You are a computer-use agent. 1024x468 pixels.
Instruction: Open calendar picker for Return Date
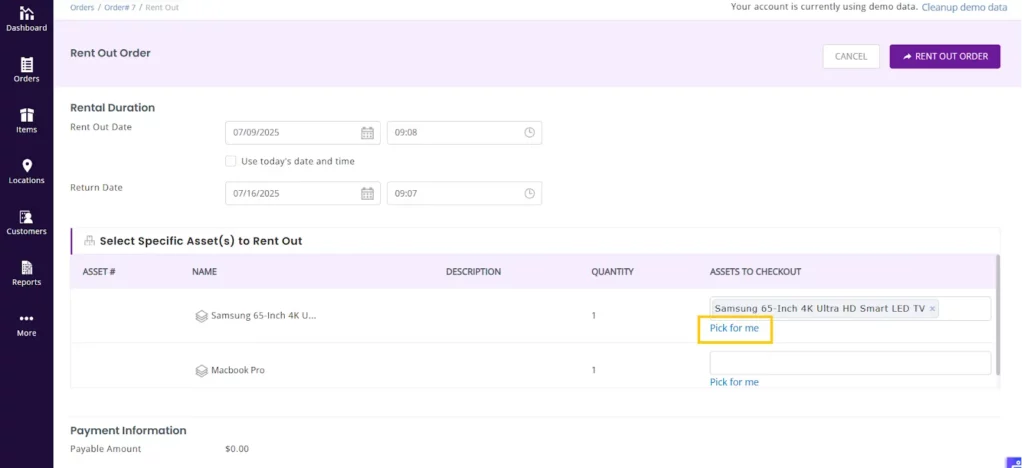(367, 193)
